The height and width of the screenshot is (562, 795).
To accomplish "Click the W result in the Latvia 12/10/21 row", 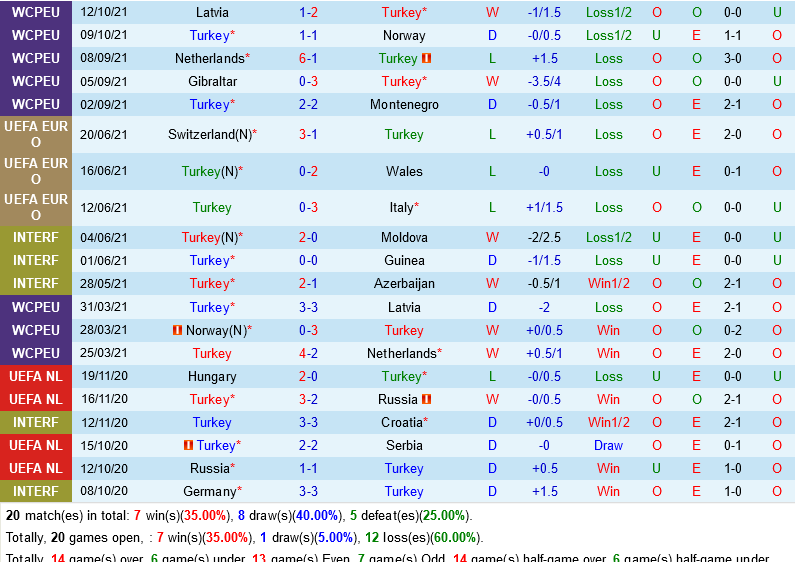I will point(492,12).
